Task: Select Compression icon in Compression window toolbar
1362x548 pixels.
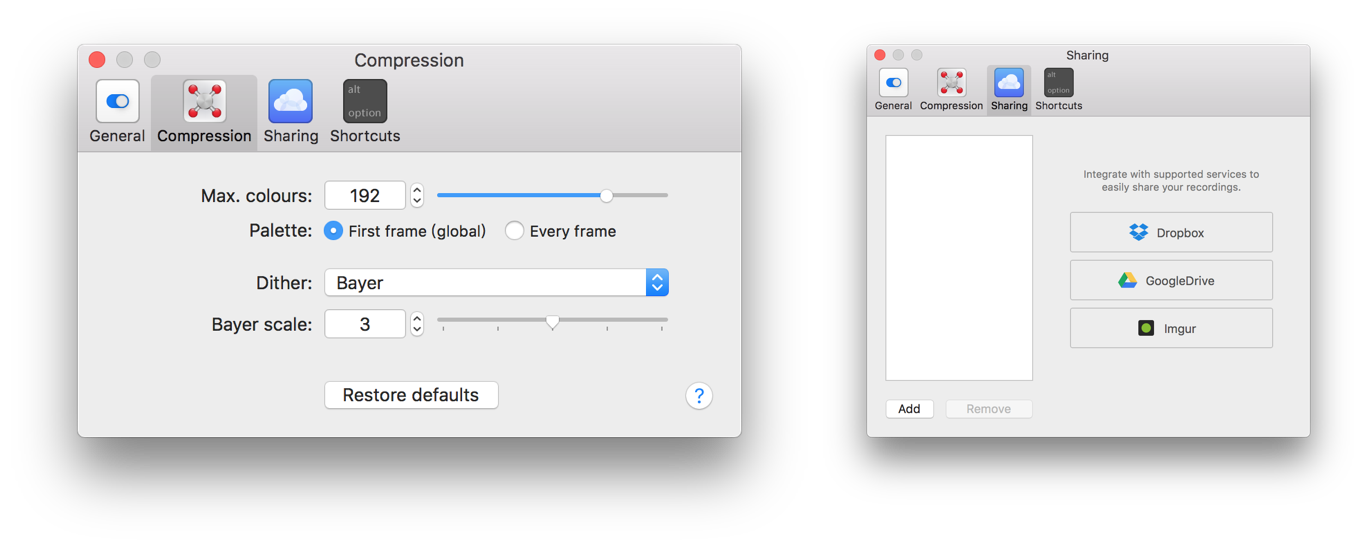Action: tap(204, 101)
